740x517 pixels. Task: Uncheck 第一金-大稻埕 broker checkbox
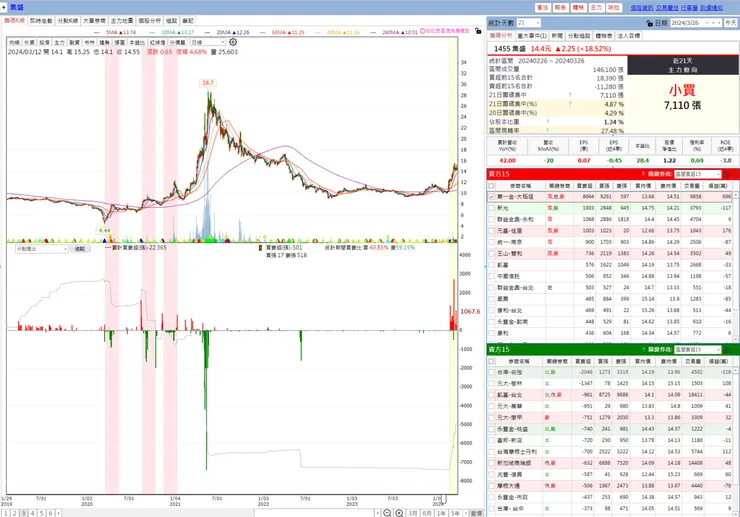click(492, 196)
